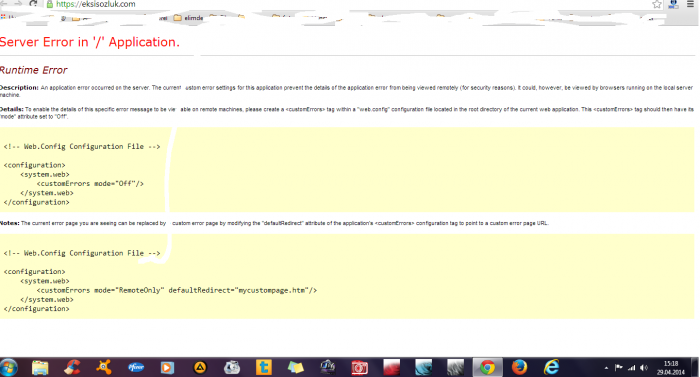Switch to the active Chrome taskbar window
This screenshot has width=700, height=377.
pyautogui.click(x=488, y=368)
